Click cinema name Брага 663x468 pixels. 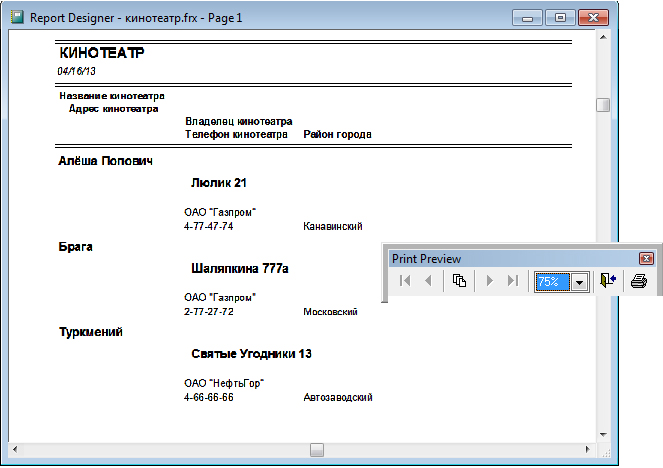pyautogui.click(x=75, y=247)
